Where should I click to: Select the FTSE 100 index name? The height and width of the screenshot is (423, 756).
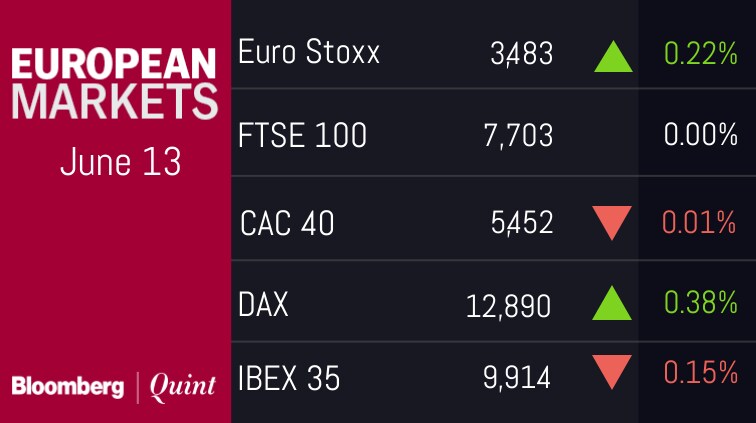[x=303, y=135]
